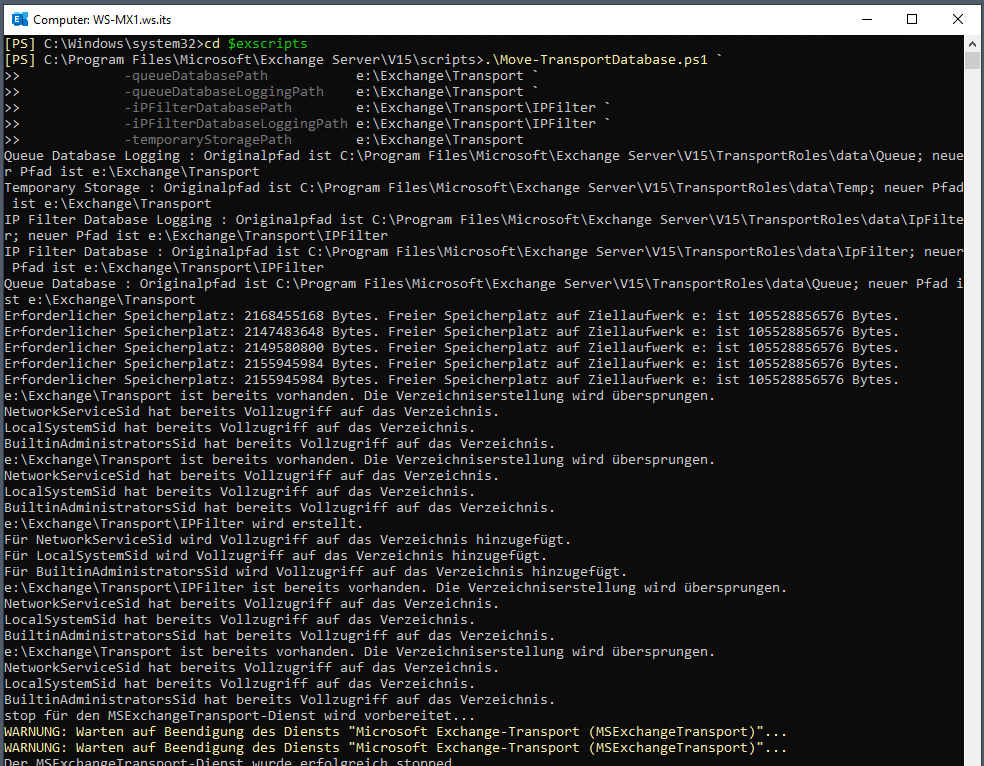Image resolution: width=984 pixels, height=766 pixels.
Task: Click the '-queueDatabasePath' parameter
Action: point(196,76)
